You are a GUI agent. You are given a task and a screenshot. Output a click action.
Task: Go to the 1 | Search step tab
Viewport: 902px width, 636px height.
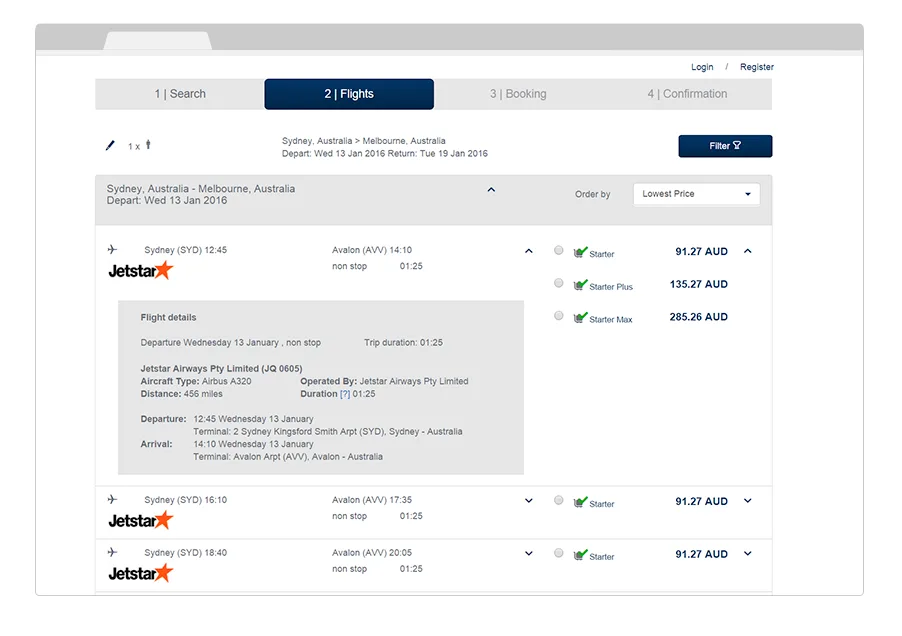[x=179, y=94]
